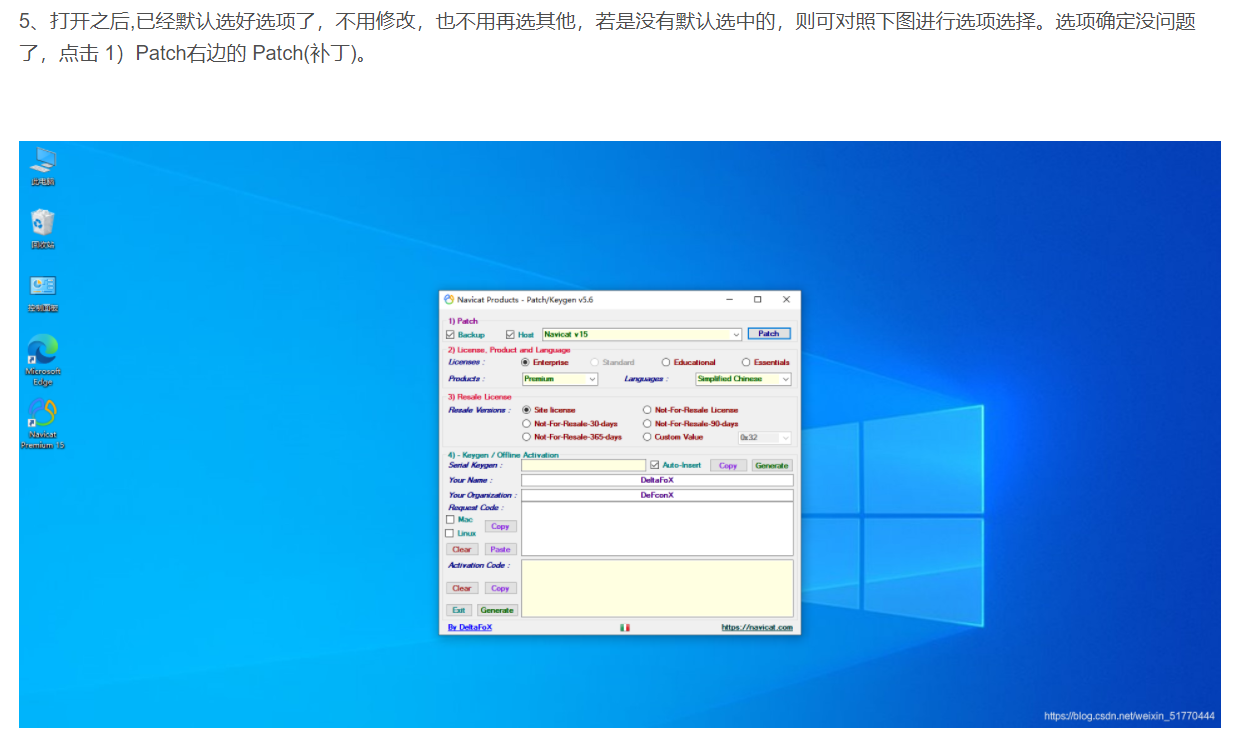Expand the Languages dropdown showing Simplified Chinese
1233x743 pixels.
click(x=743, y=379)
